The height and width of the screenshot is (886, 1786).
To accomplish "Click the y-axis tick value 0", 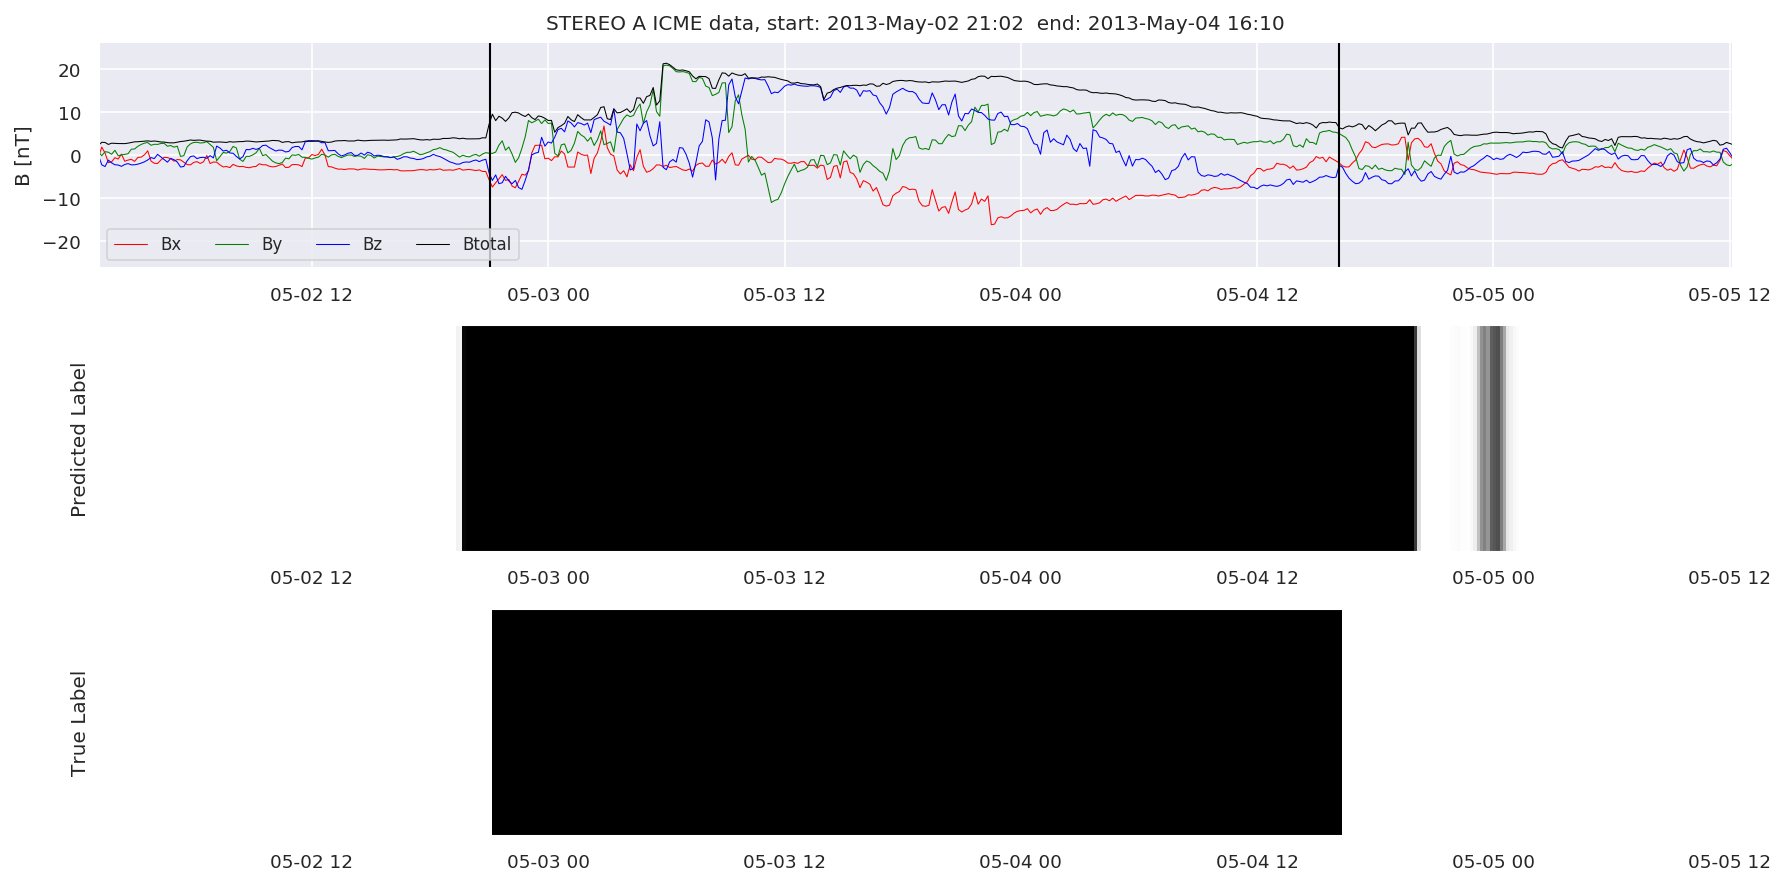I will click(x=76, y=156).
